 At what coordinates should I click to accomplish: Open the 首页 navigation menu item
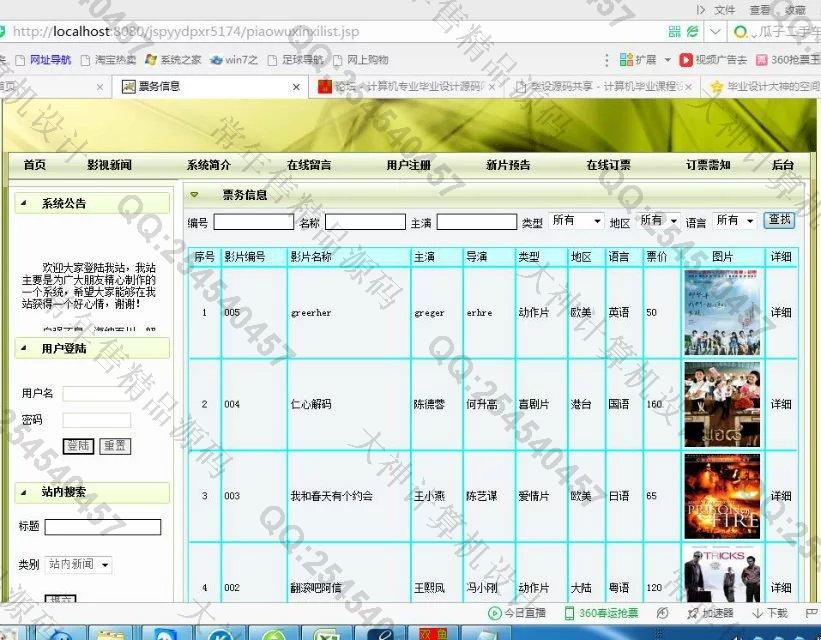coord(35,165)
